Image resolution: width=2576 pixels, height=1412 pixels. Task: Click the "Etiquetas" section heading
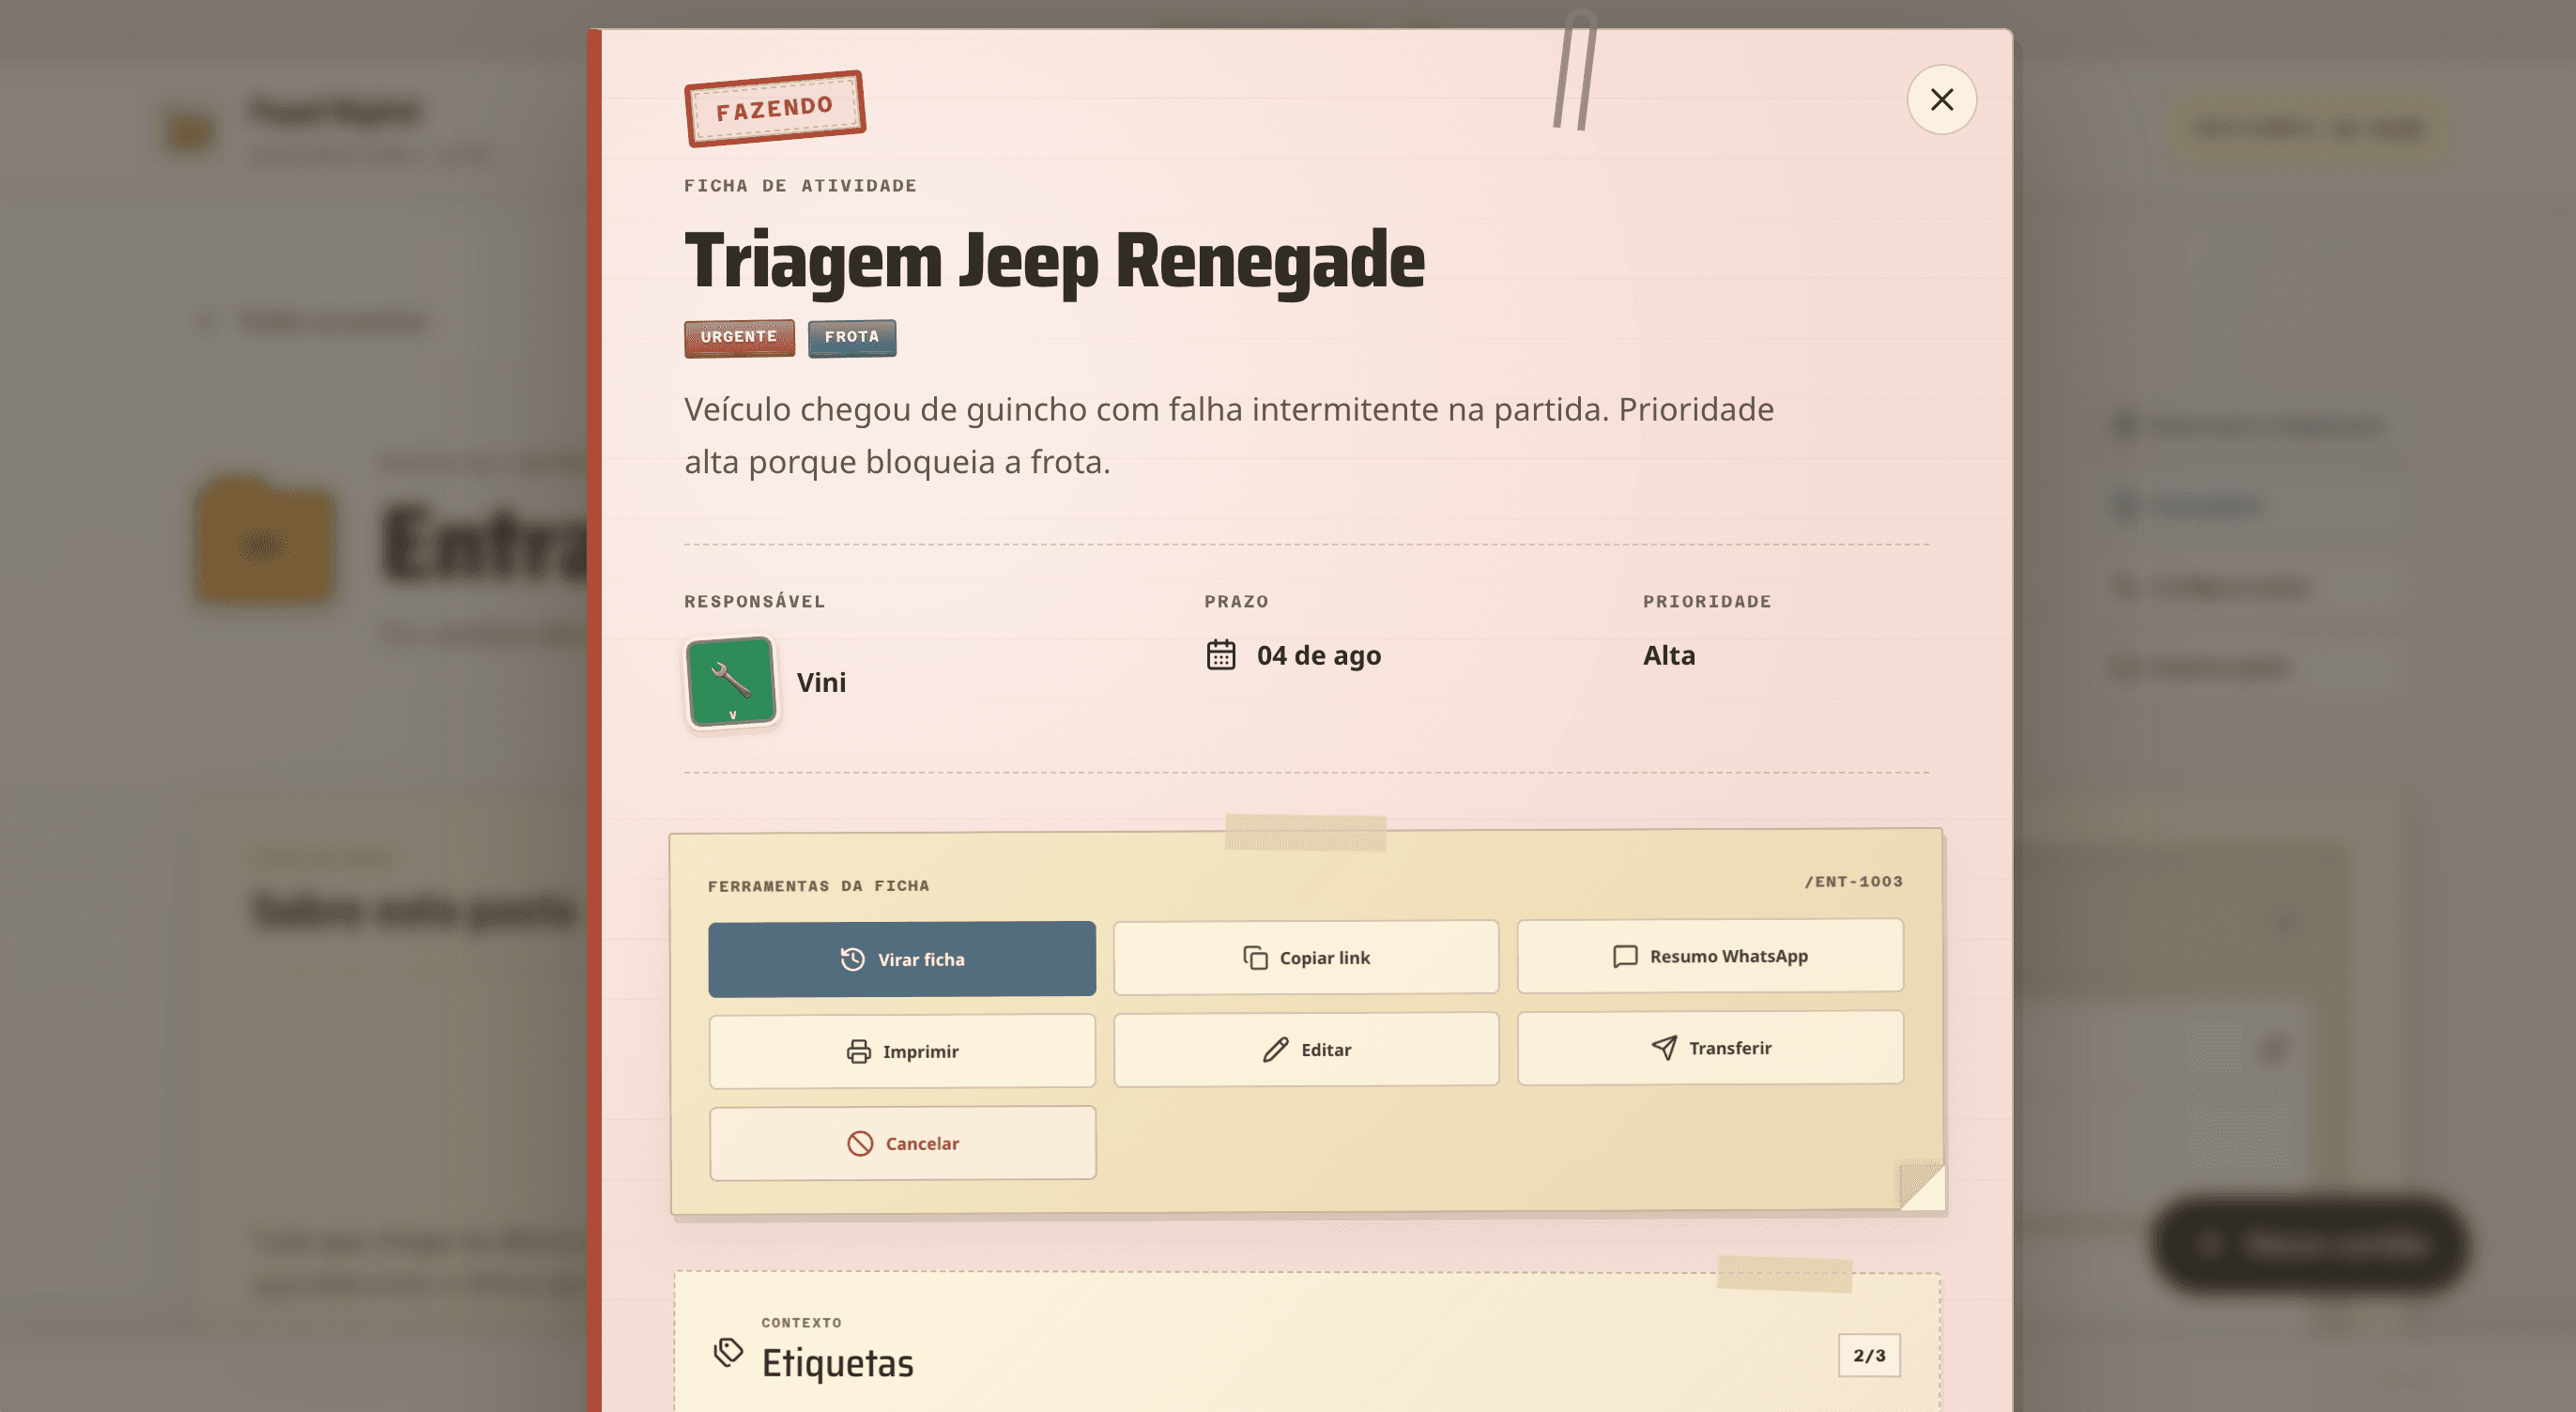[x=837, y=1363]
